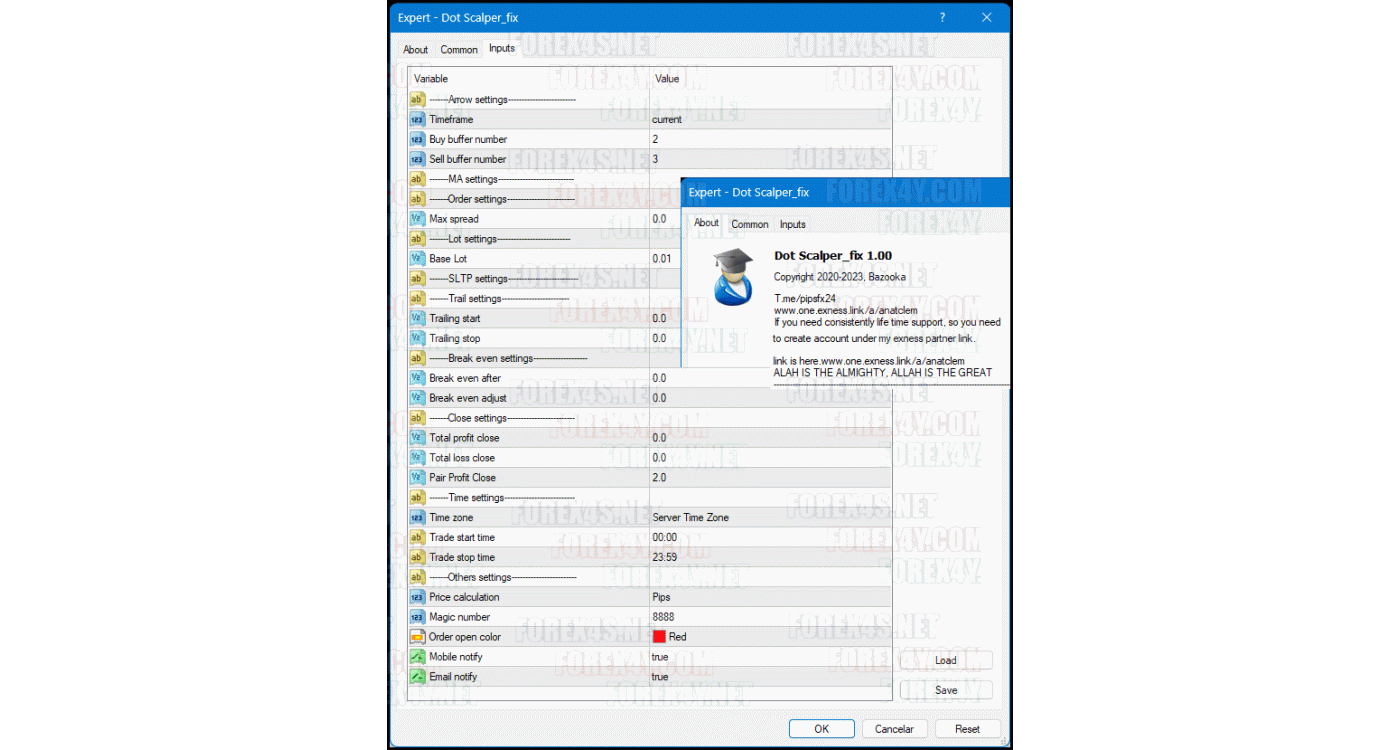Screen dimensions: 1400x750
Task: Switch to the Common tab
Action: (459, 50)
